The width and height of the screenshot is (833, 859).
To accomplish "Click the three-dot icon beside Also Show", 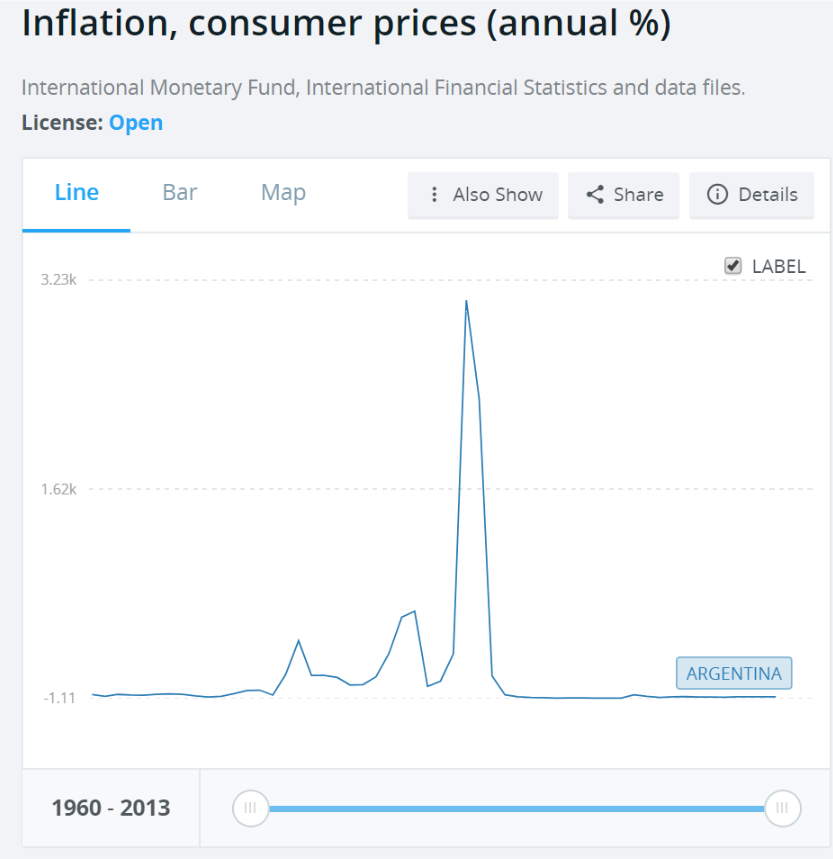I will point(434,195).
